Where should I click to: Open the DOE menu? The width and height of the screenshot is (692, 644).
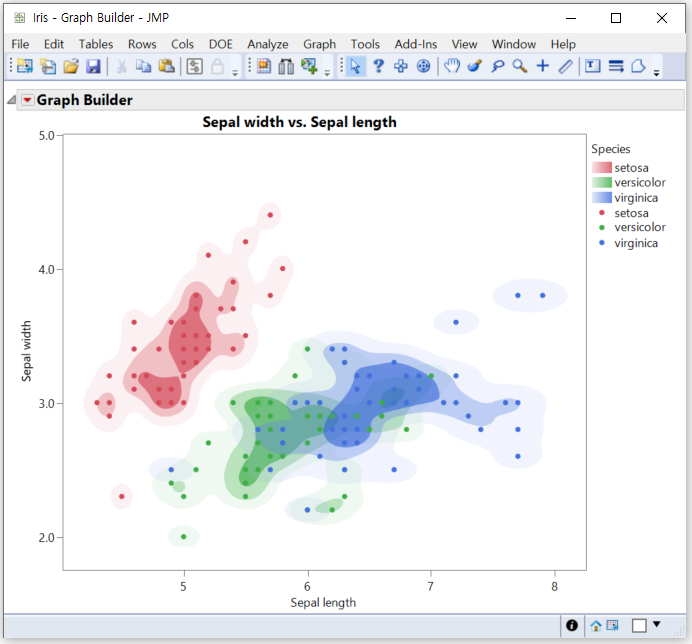pyautogui.click(x=221, y=44)
